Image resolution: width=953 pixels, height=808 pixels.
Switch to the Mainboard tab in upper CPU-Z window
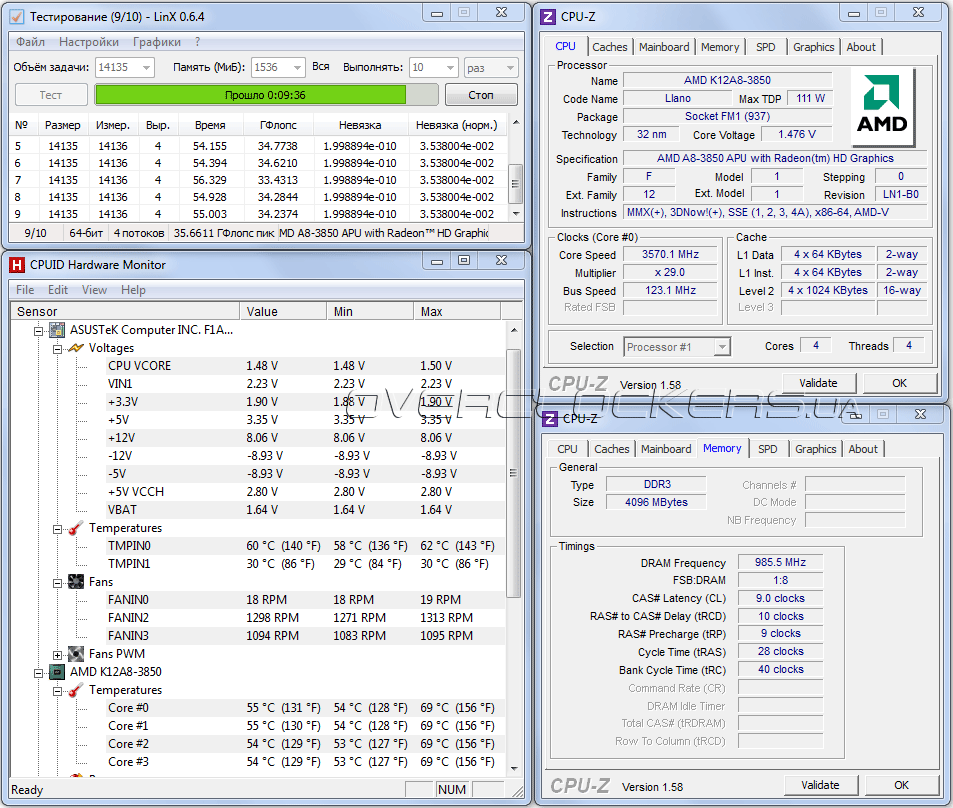pyautogui.click(x=664, y=47)
